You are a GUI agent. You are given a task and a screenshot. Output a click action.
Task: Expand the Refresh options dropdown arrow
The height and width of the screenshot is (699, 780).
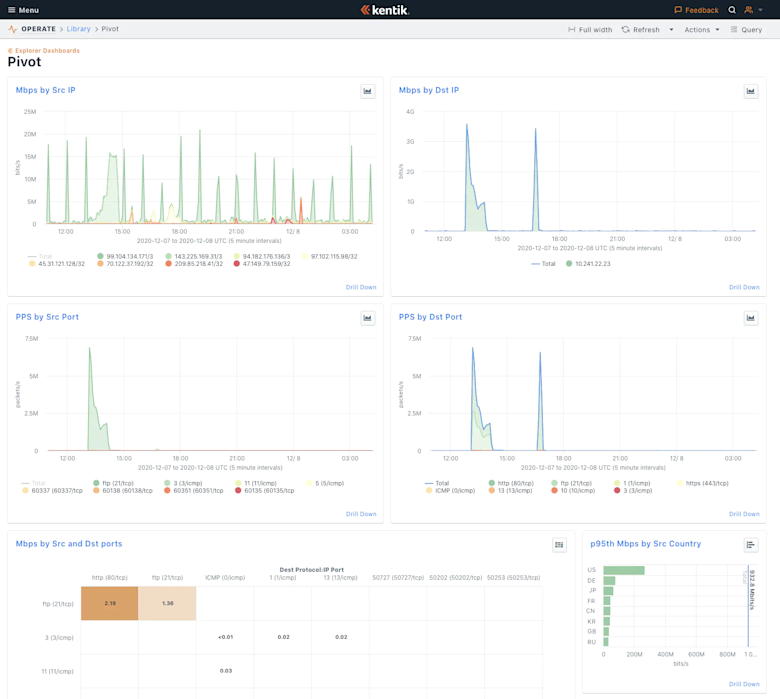tap(671, 30)
